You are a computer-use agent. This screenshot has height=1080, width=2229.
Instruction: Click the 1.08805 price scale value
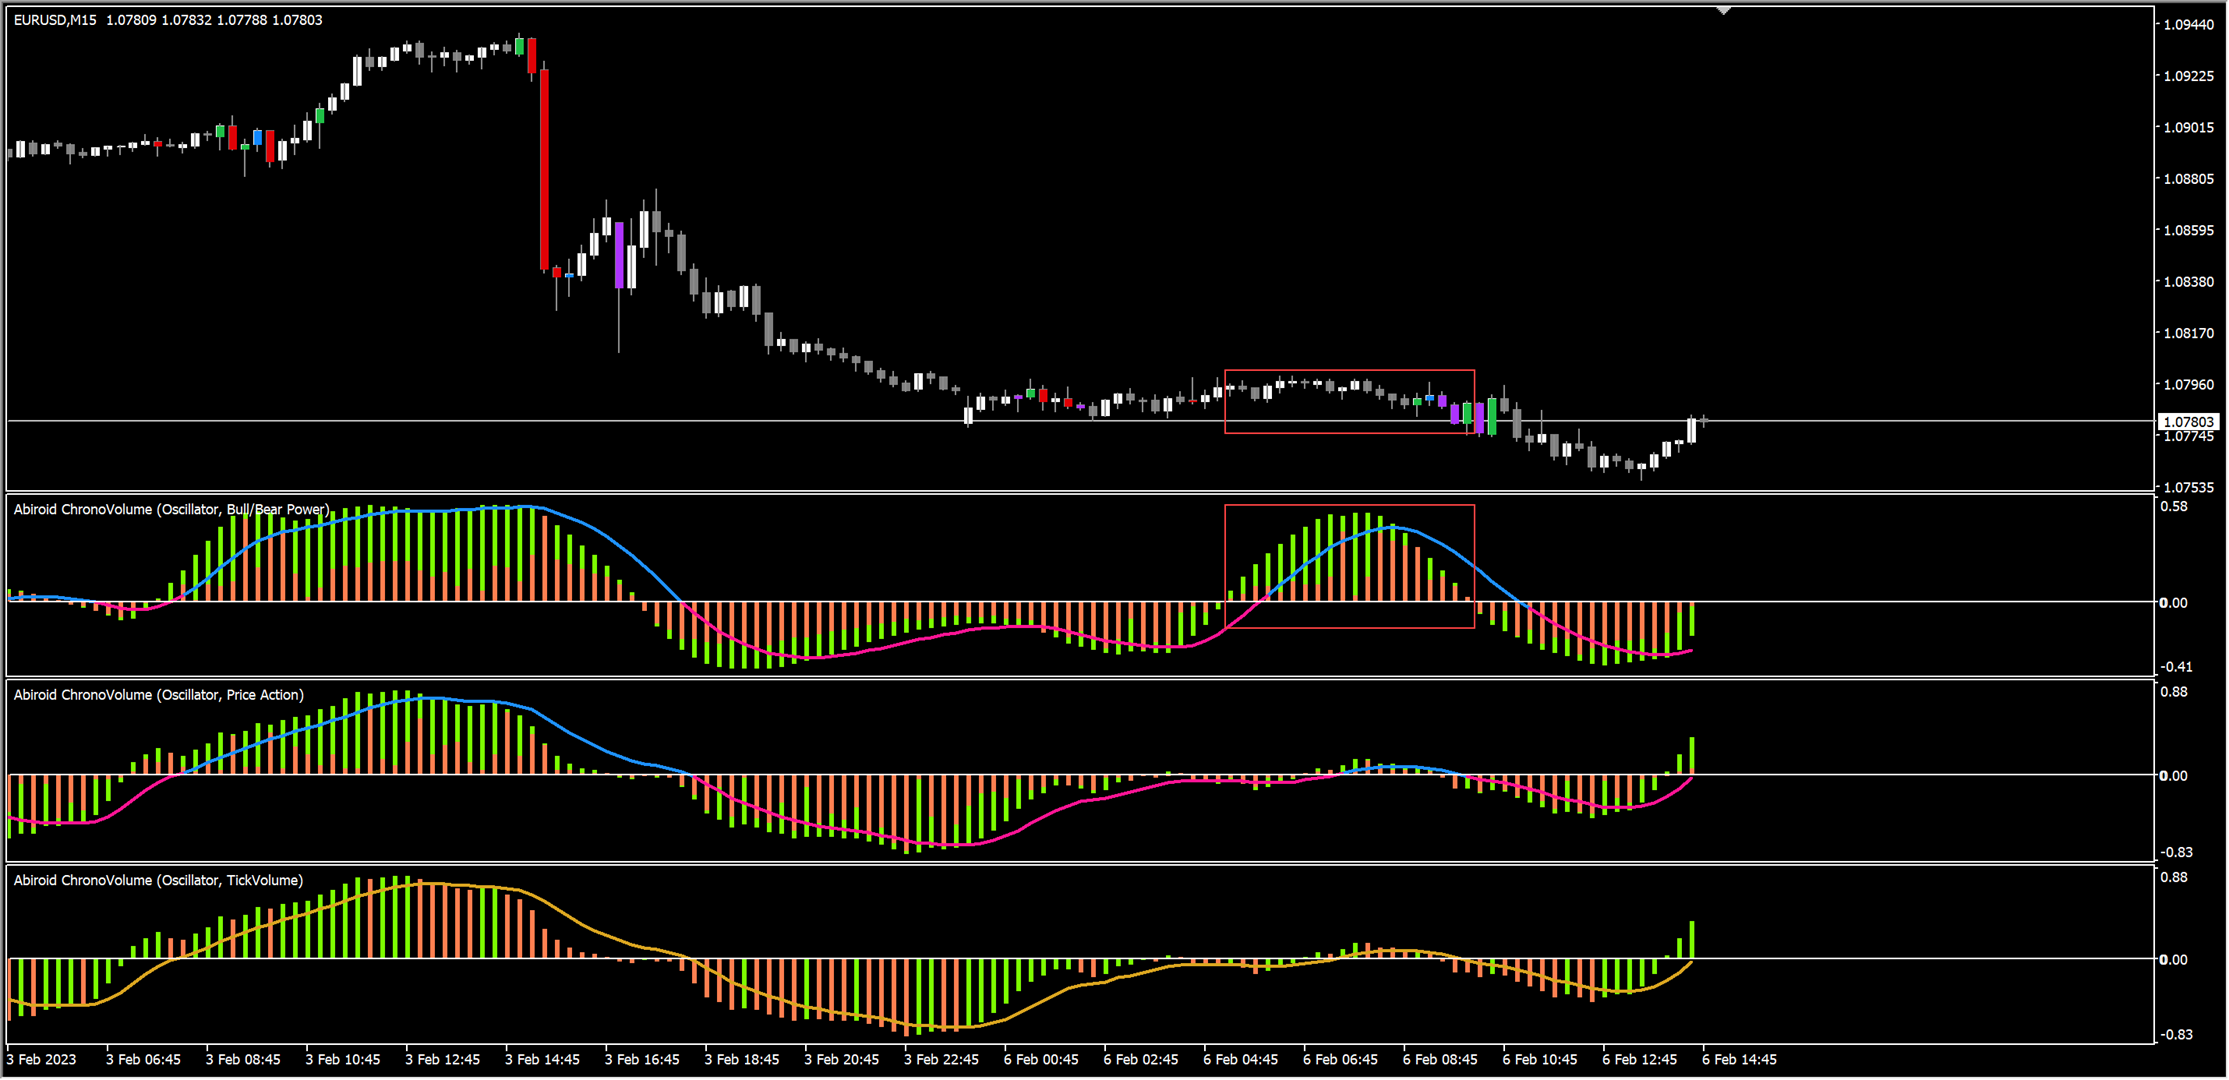point(2188,179)
